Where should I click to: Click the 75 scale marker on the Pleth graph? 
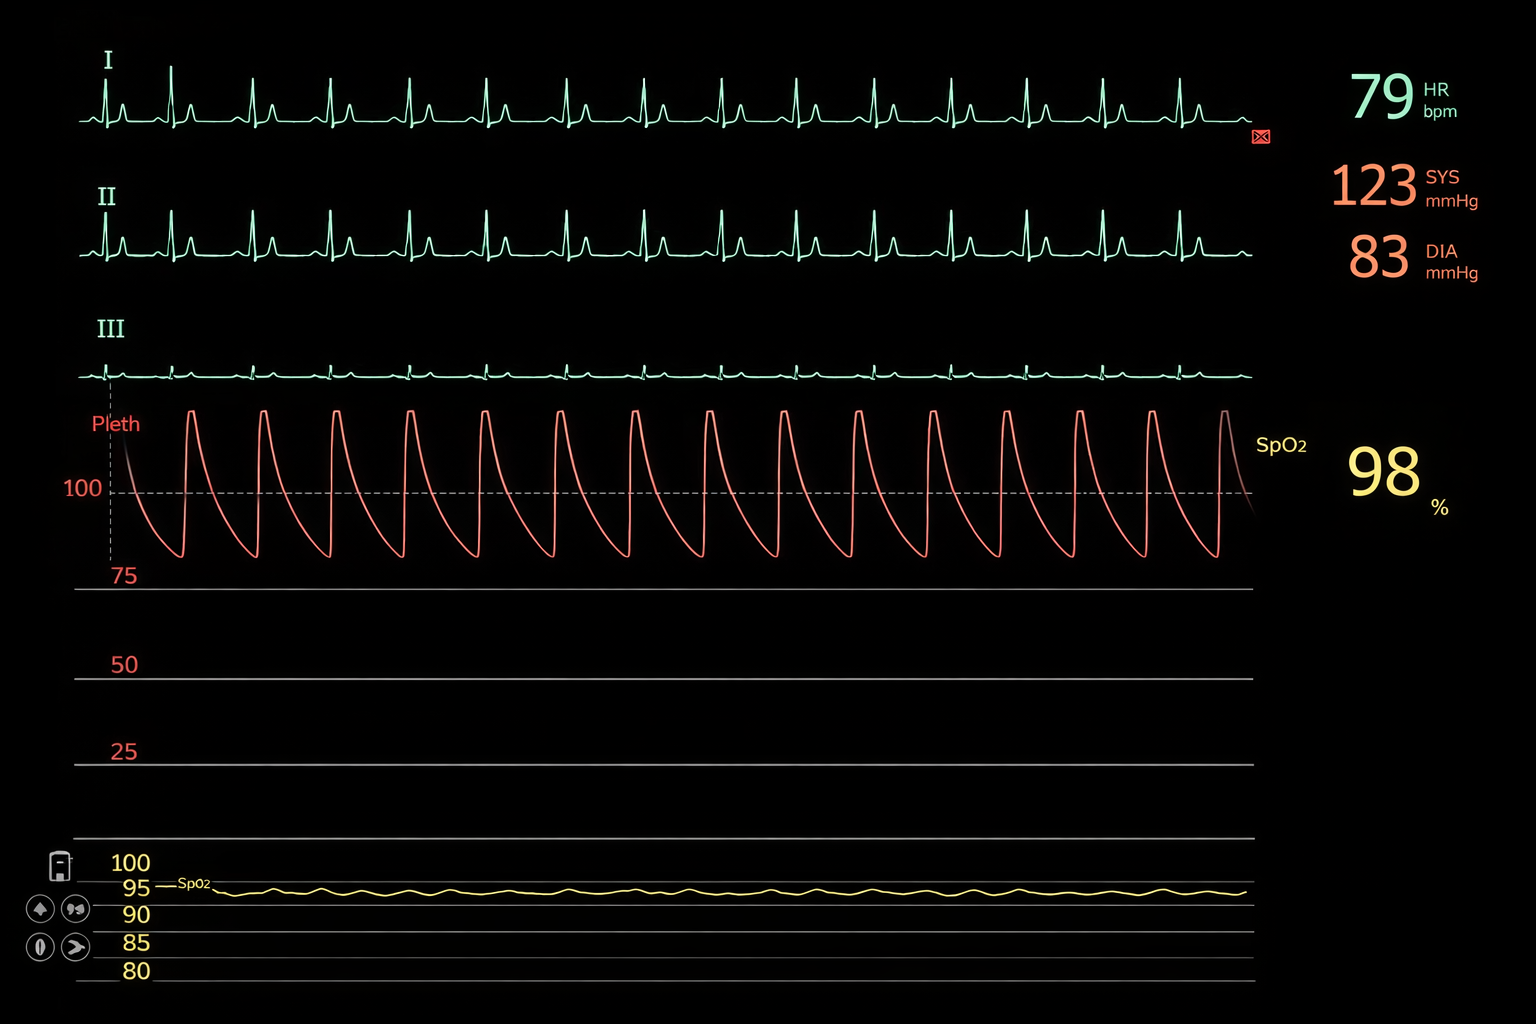(x=124, y=576)
